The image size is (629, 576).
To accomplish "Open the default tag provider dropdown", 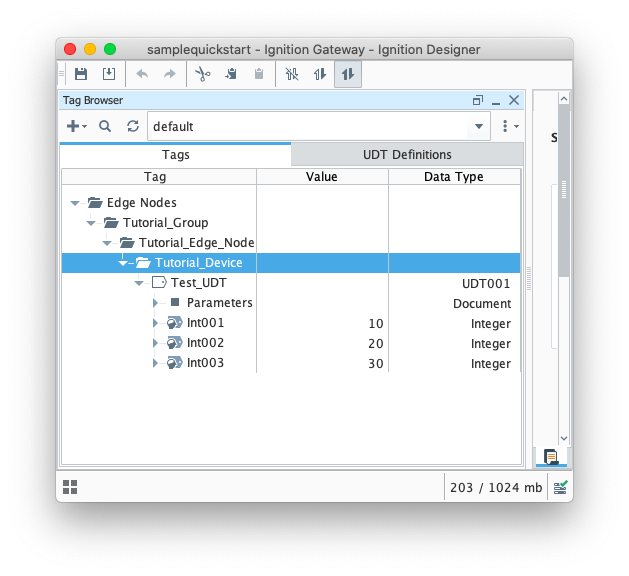I will click(479, 126).
